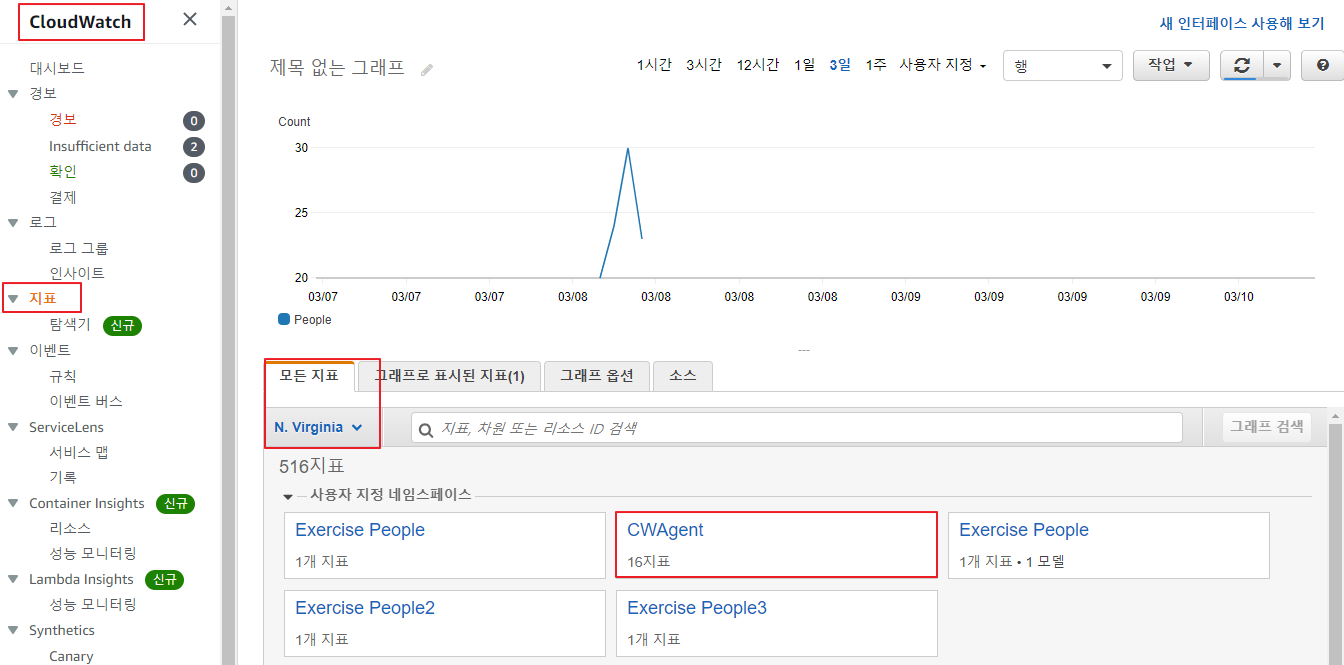This screenshot has height=665, width=1344.
Task: Refresh the graph with the circular arrows icon
Action: click(1242, 65)
